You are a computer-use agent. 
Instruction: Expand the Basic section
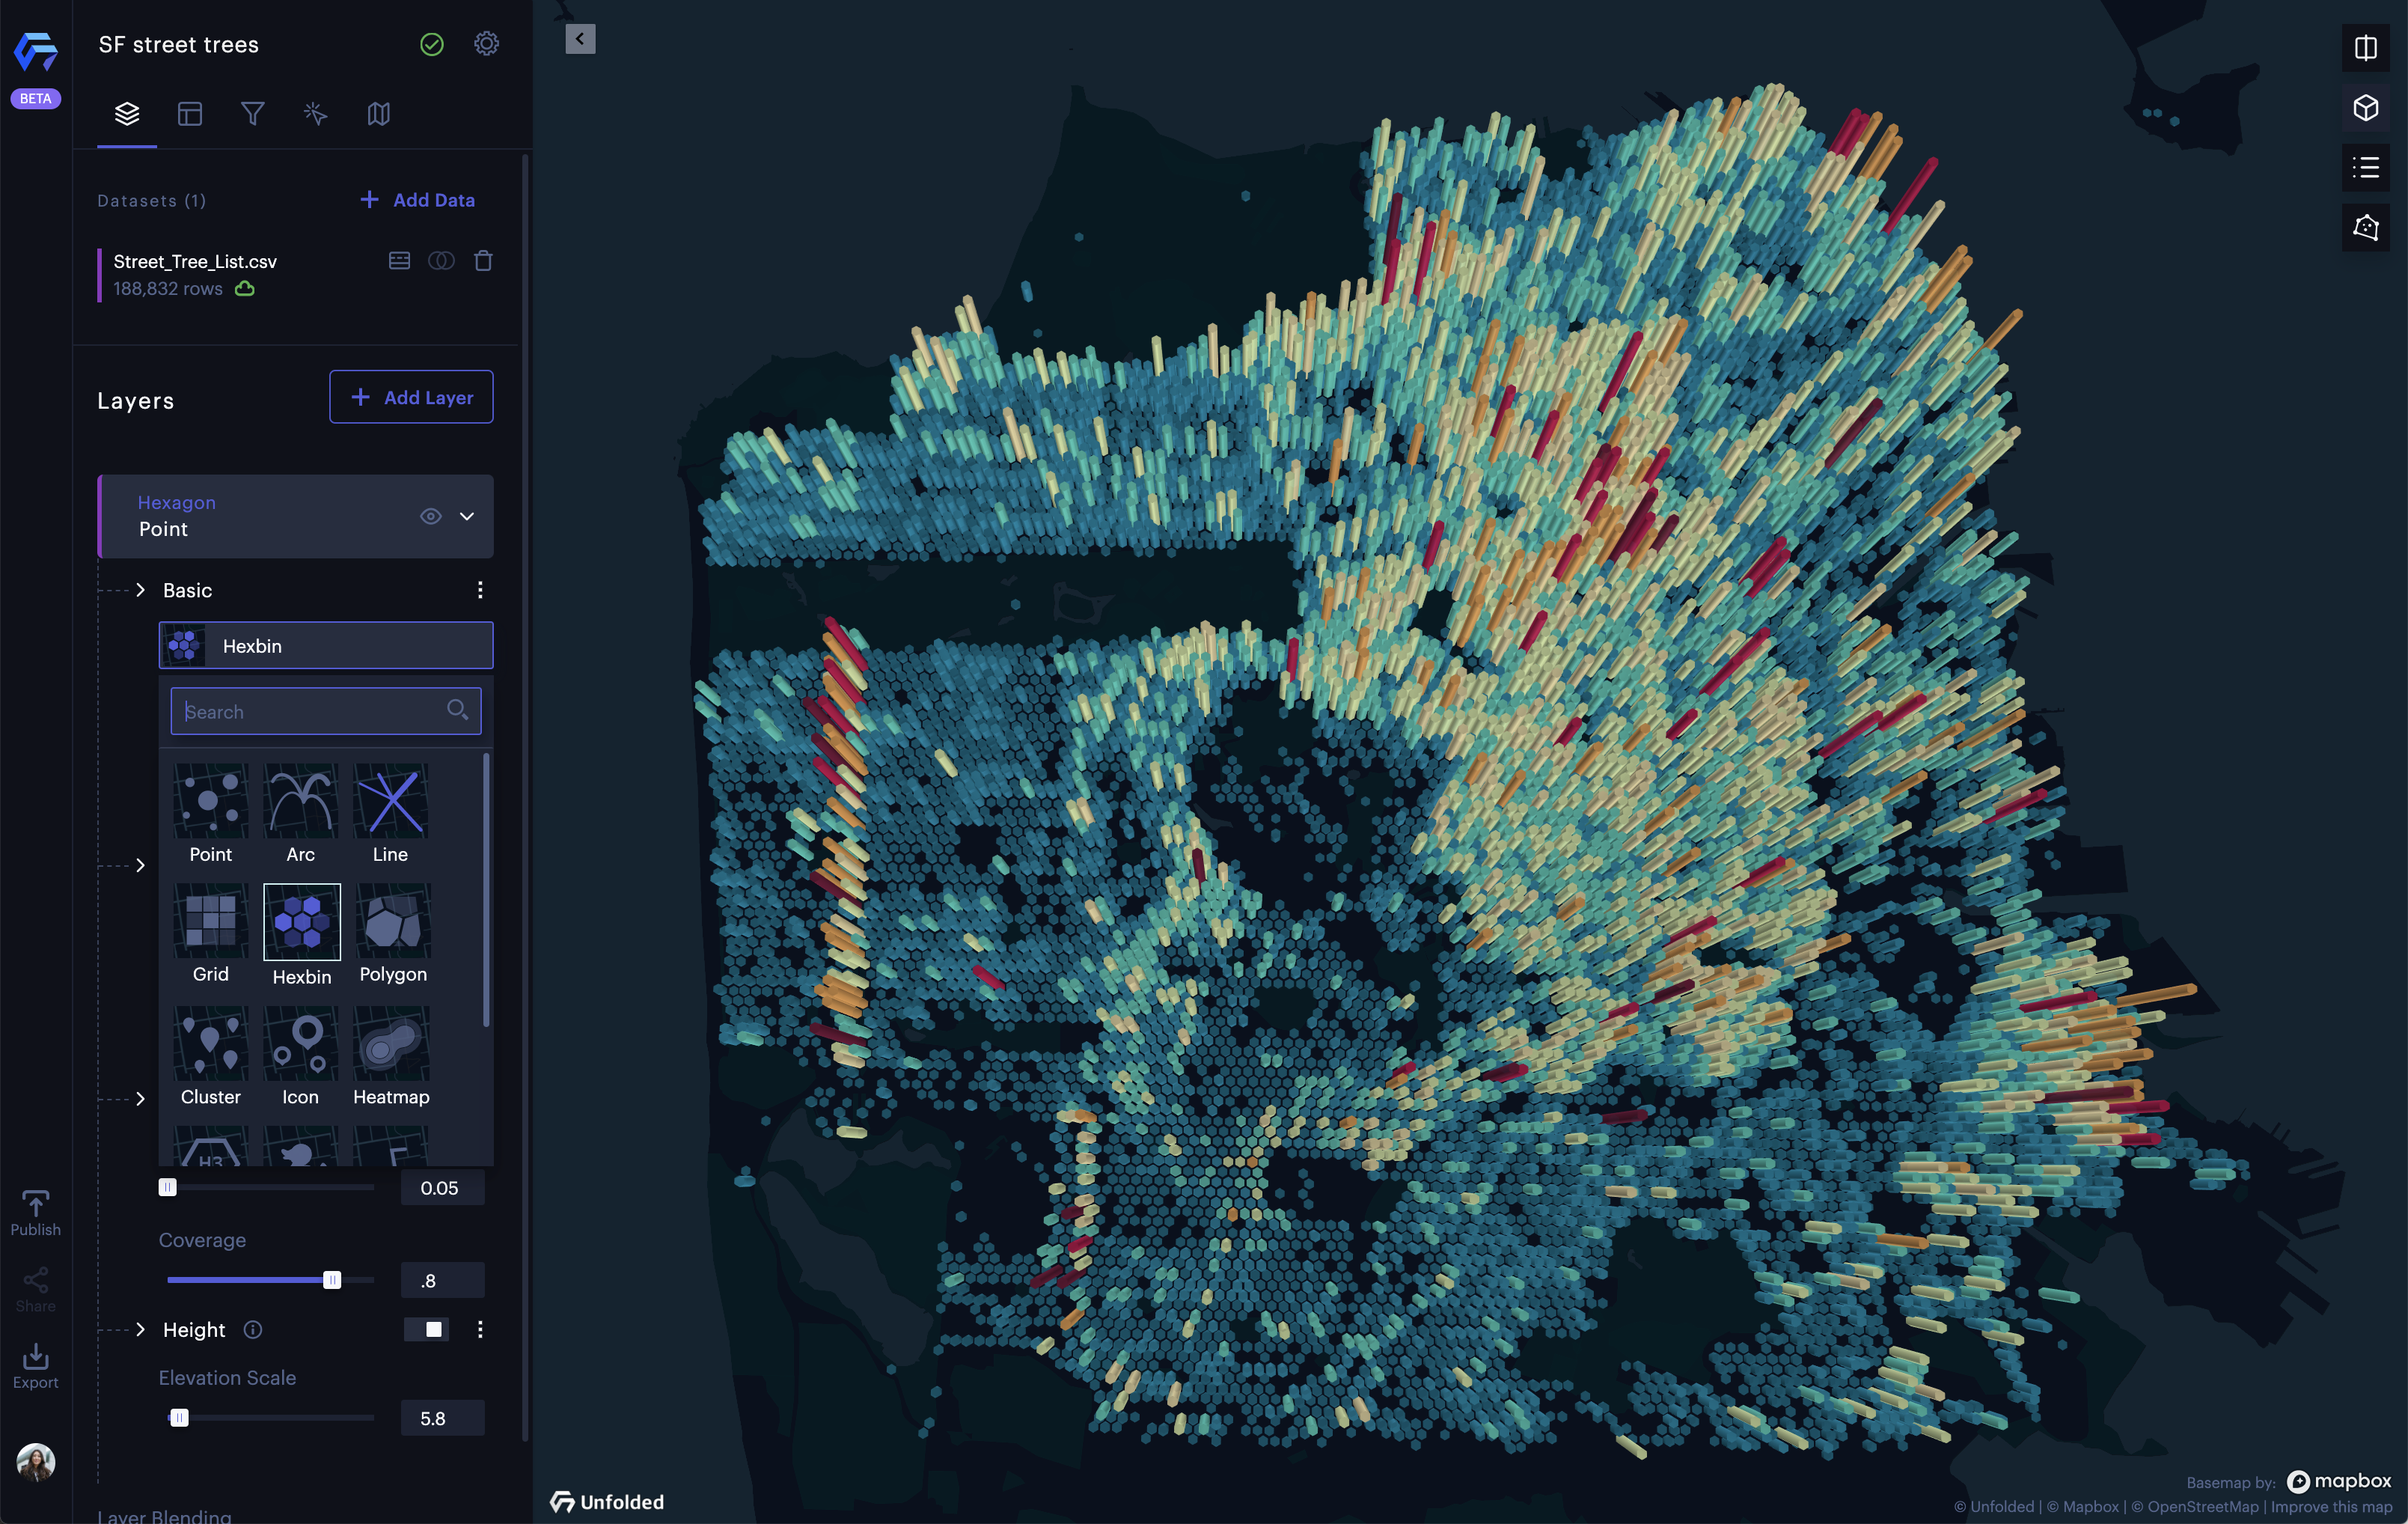point(141,590)
